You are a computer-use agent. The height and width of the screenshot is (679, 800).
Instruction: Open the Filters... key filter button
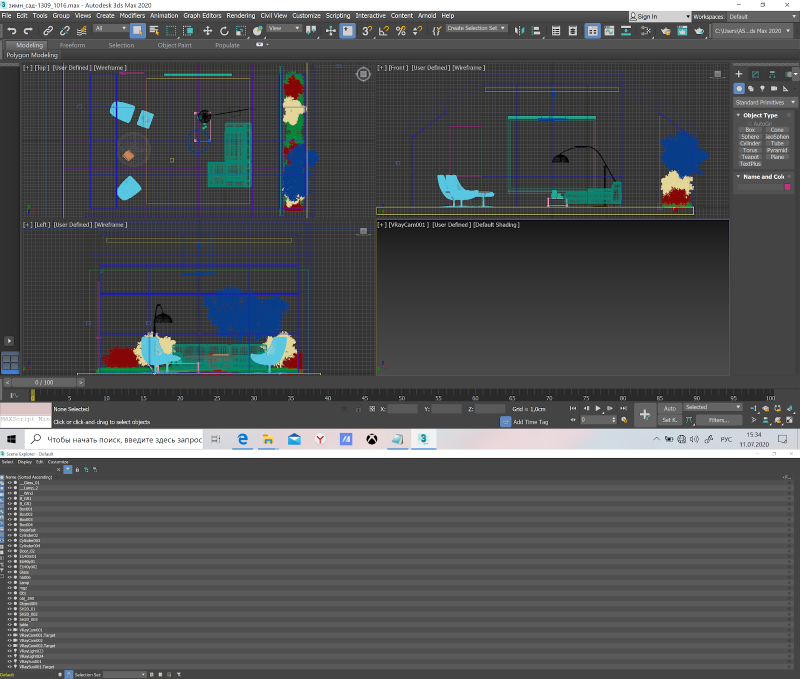click(719, 420)
